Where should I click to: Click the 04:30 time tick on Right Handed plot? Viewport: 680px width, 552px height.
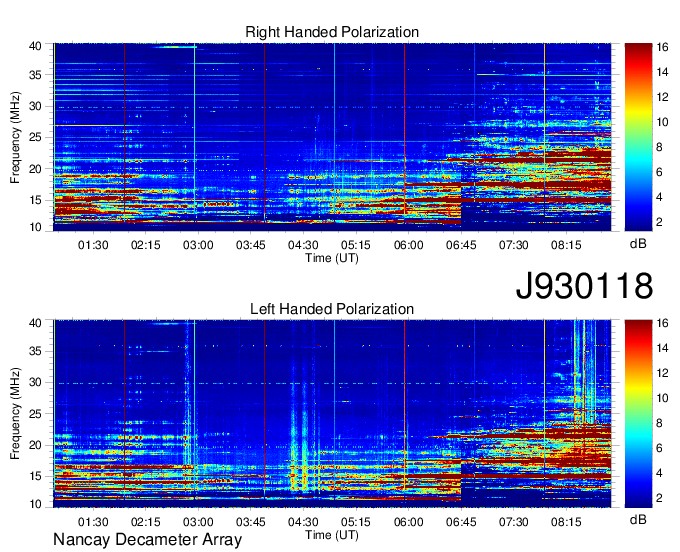click(303, 245)
